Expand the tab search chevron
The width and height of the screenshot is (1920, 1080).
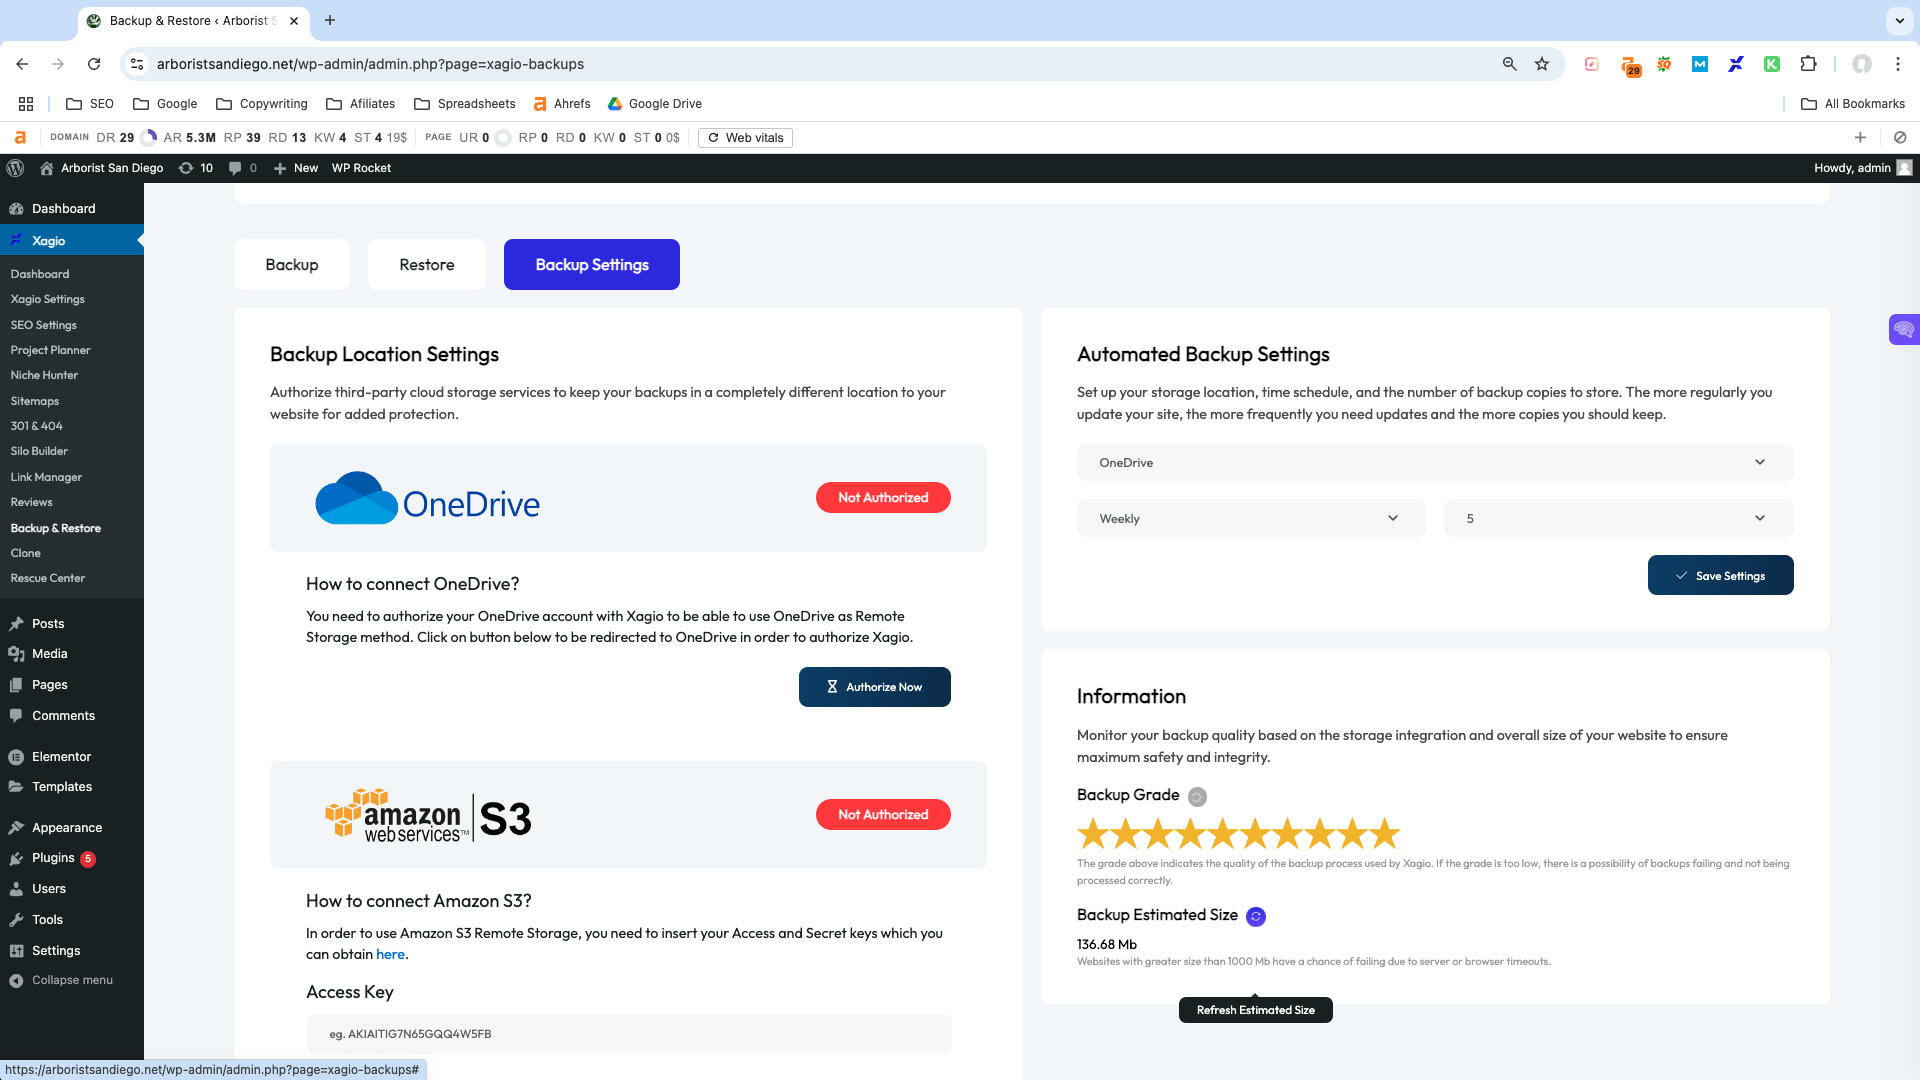click(1899, 20)
